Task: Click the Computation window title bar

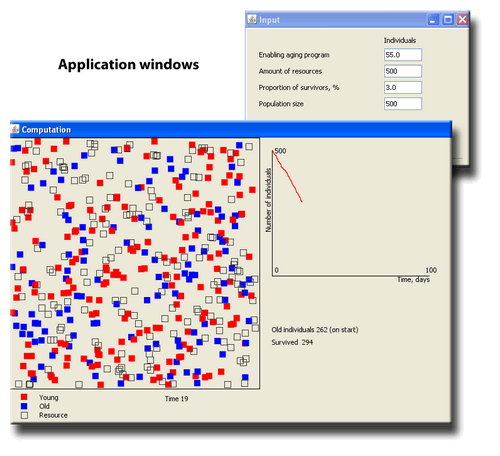Action: (231, 129)
